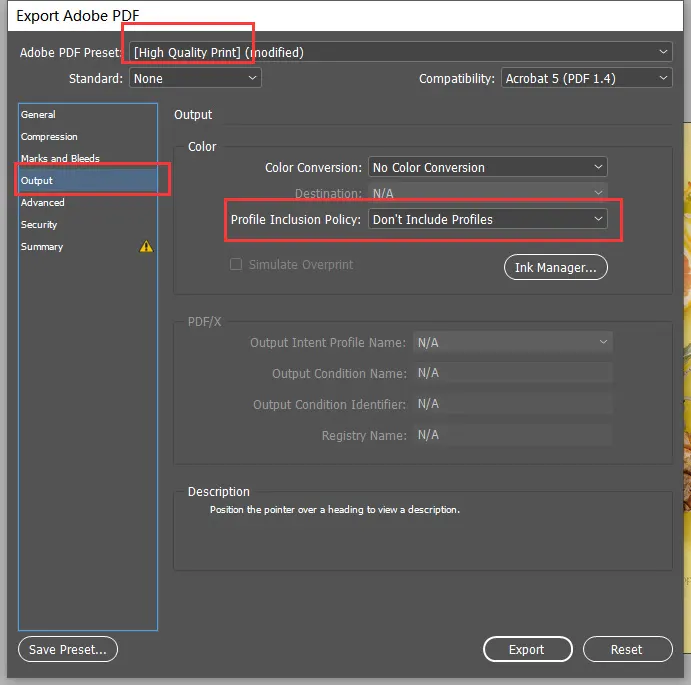Toggle the Simulate Overprint checkbox
This screenshot has width=691, height=685.
click(236, 264)
